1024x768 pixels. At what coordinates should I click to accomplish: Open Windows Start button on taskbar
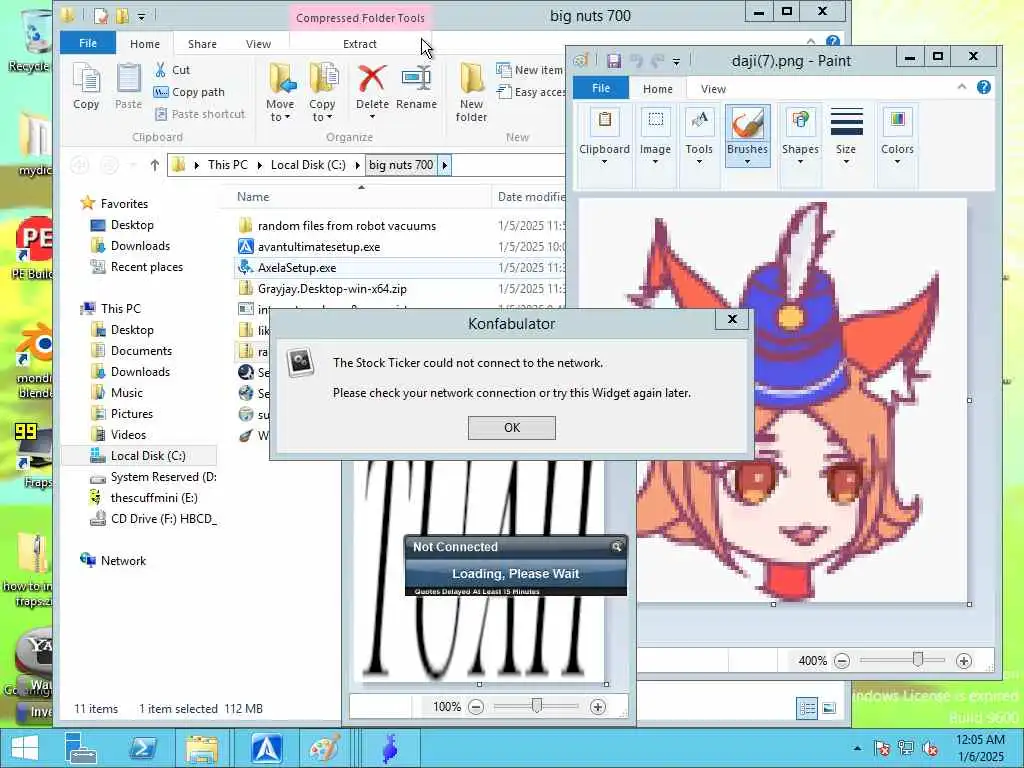24,748
